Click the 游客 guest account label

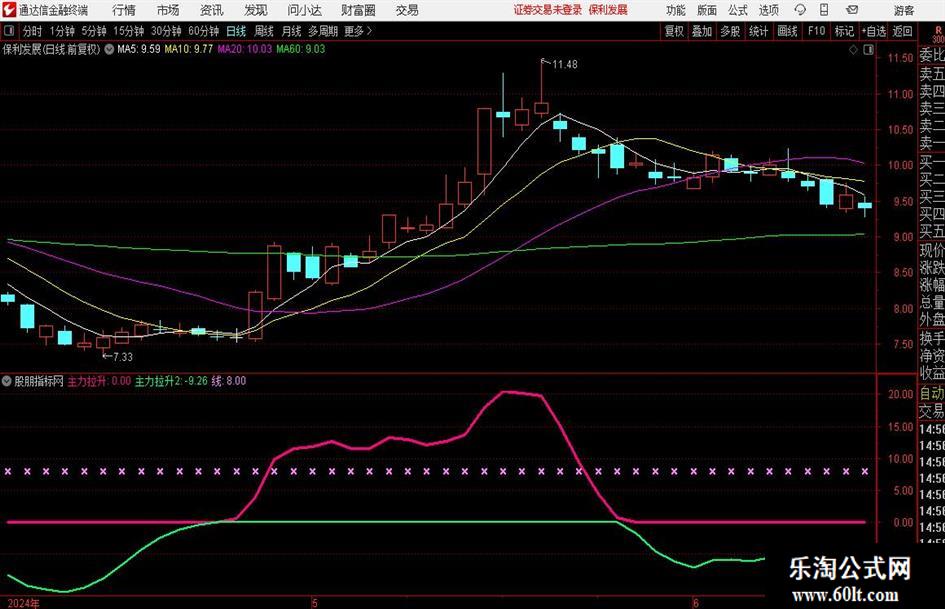click(903, 10)
